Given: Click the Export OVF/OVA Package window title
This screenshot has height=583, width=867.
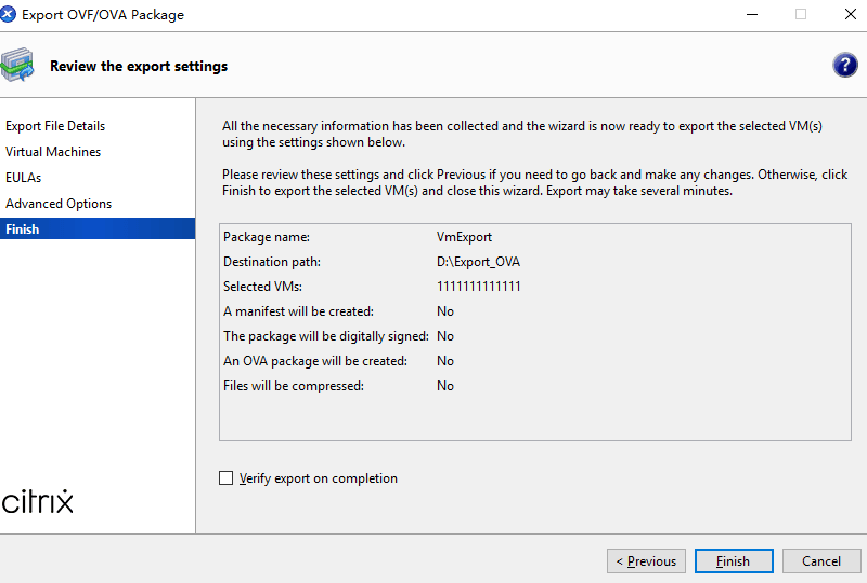Looking at the screenshot, I should [103, 15].
